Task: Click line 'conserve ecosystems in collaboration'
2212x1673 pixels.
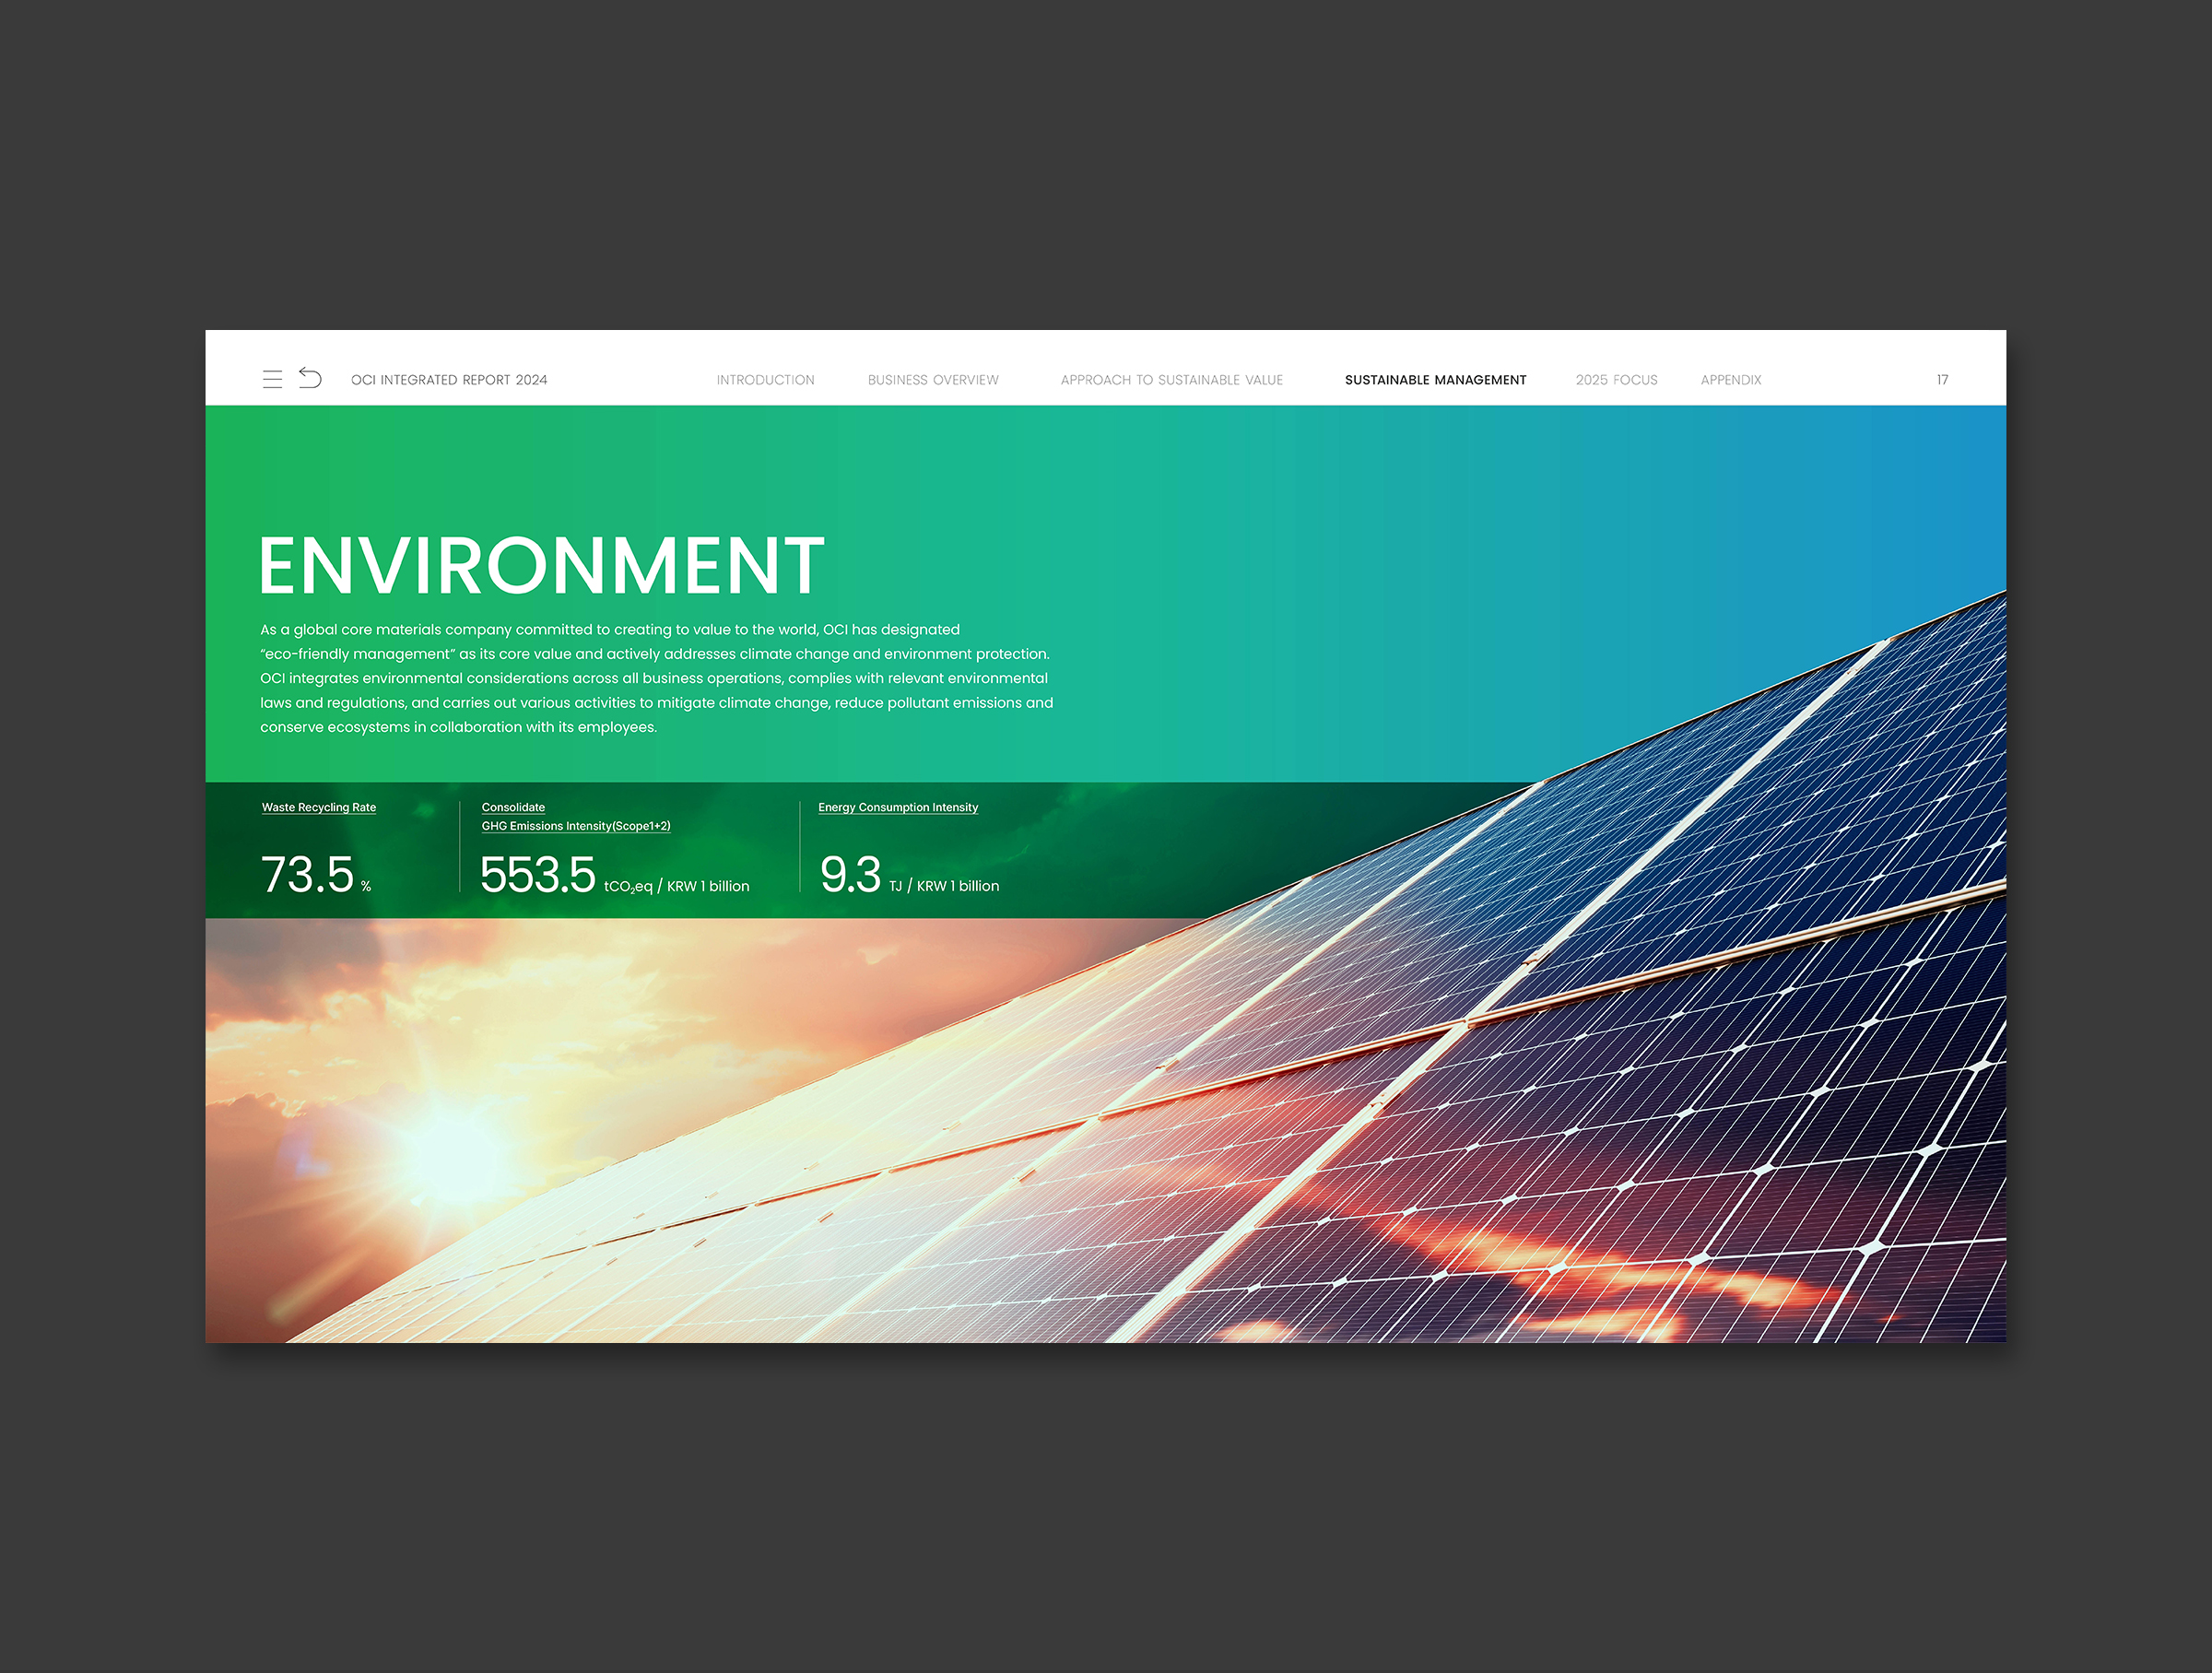Action: click(x=458, y=727)
